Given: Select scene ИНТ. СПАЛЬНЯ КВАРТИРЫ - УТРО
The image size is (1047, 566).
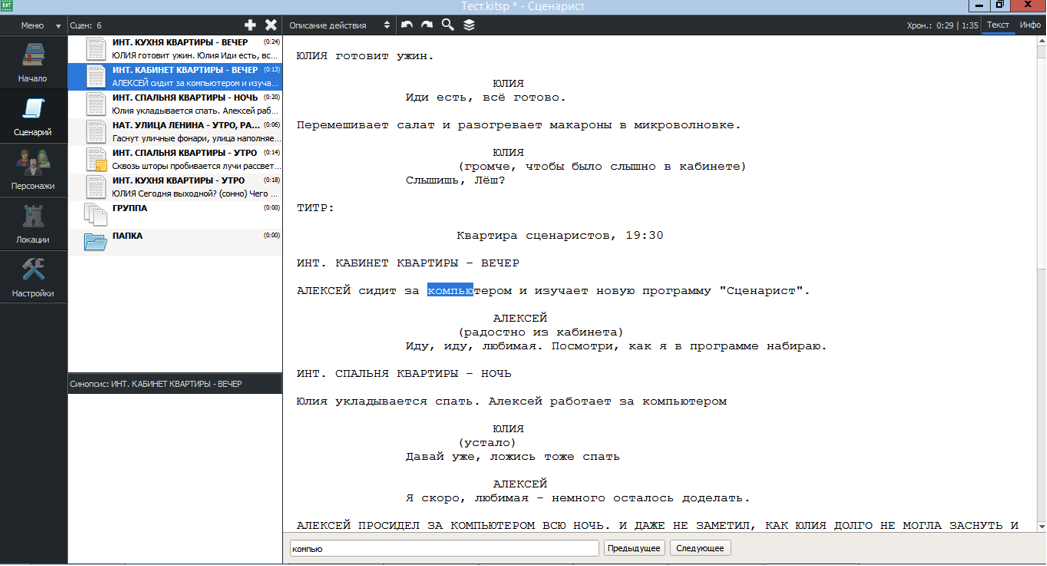Looking at the screenshot, I should pos(175,160).
